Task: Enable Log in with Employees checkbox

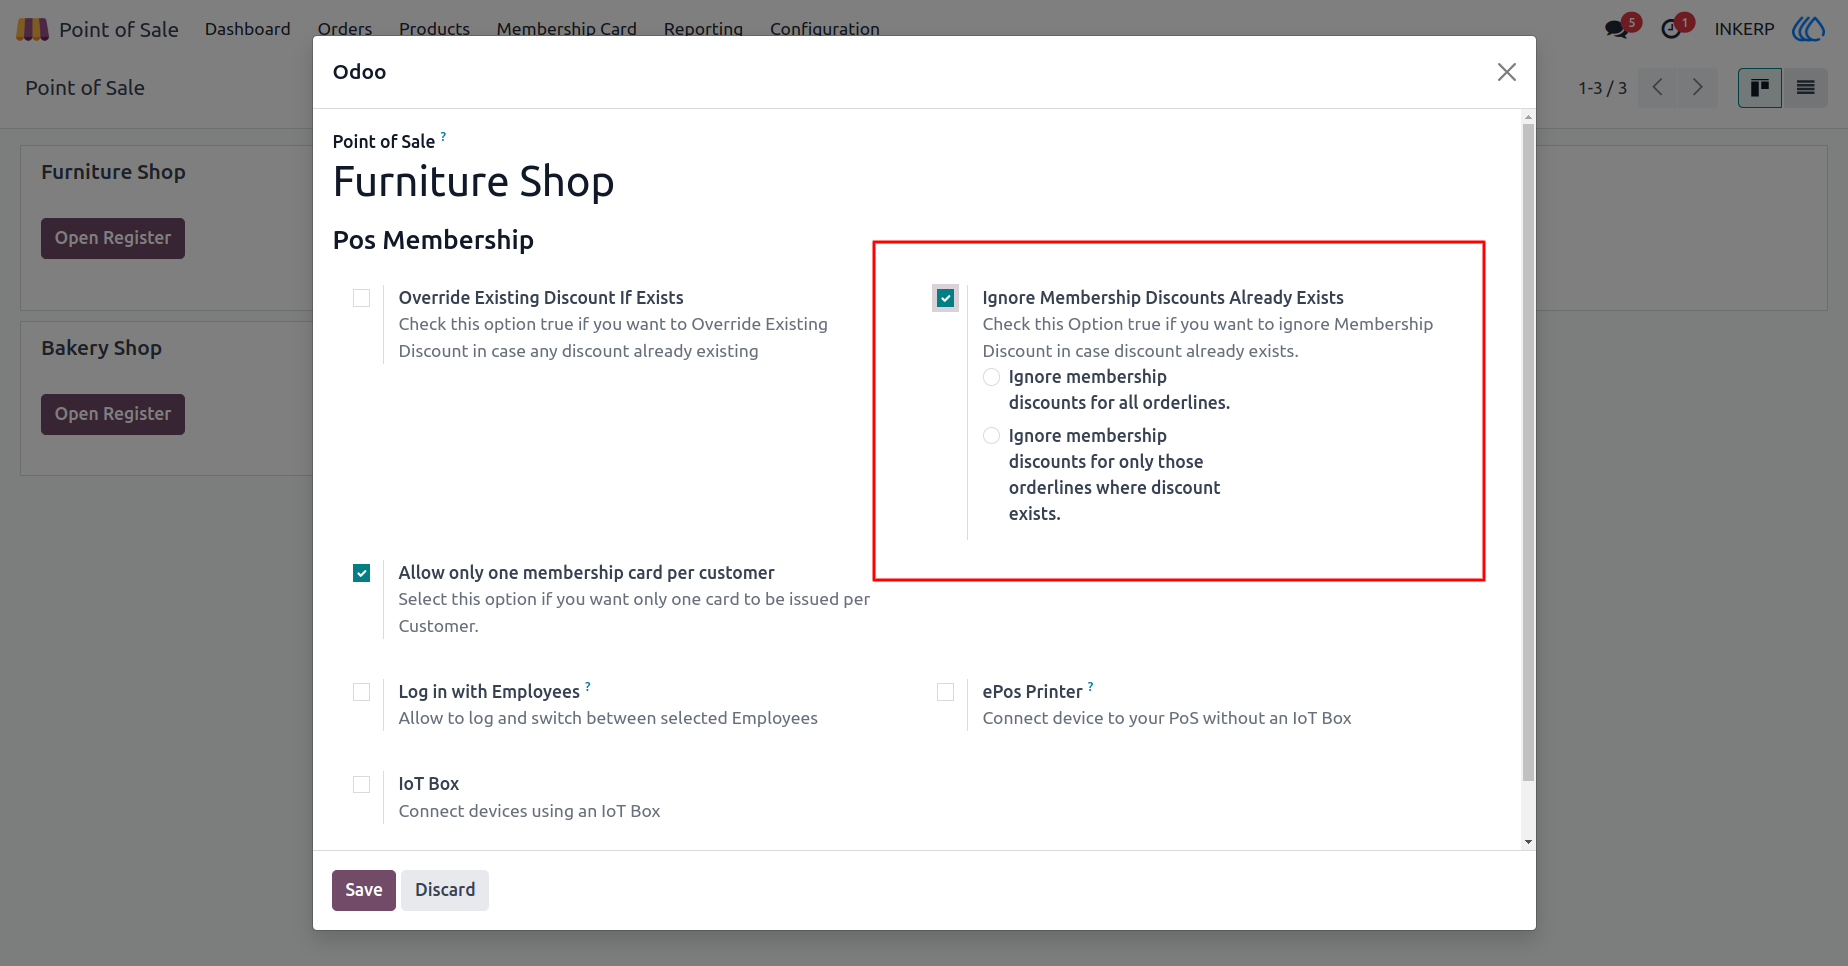Action: 361,692
